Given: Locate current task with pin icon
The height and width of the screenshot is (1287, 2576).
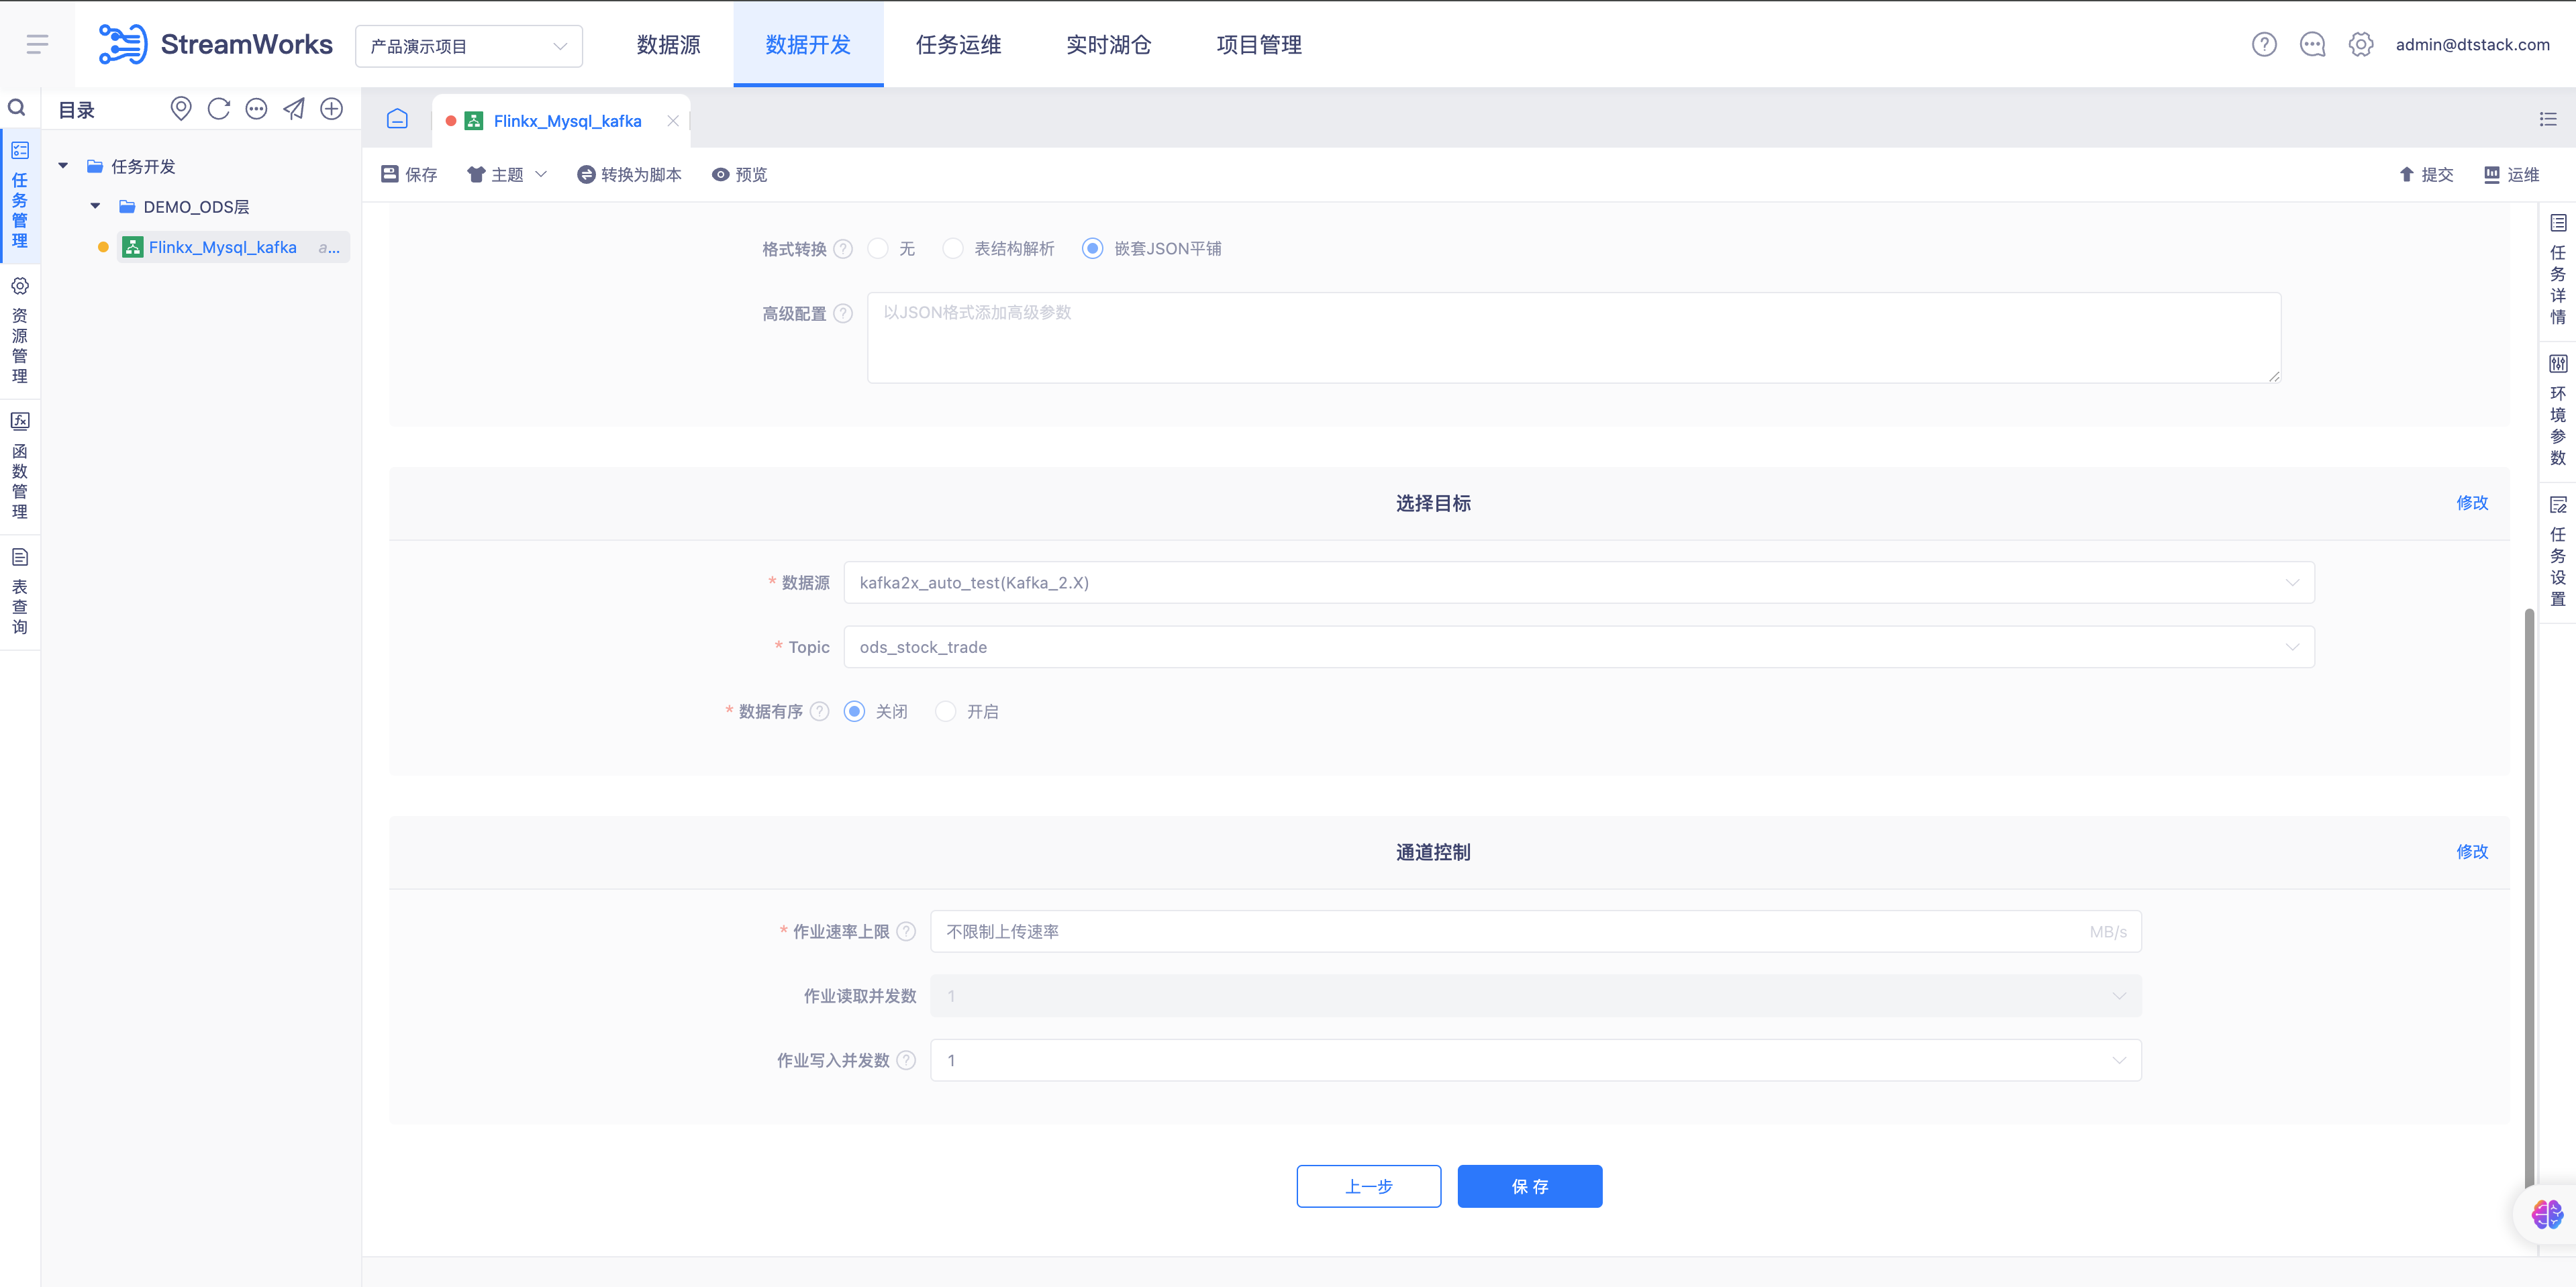Looking at the screenshot, I should pyautogui.click(x=180, y=109).
